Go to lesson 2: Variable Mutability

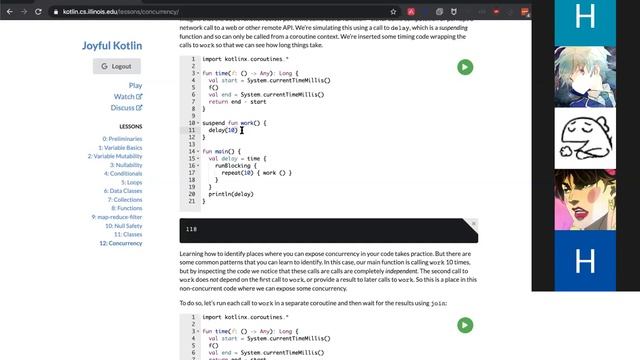(x=115, y=156)
